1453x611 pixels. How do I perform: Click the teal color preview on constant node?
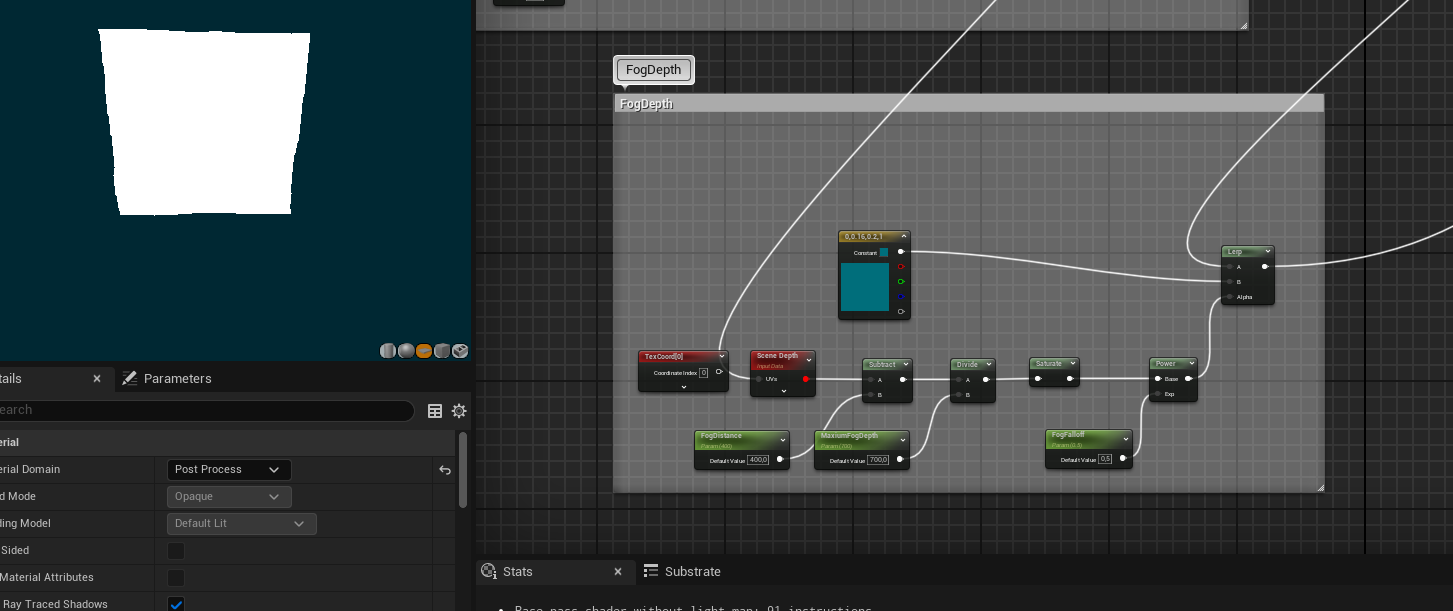pos(864,286)
